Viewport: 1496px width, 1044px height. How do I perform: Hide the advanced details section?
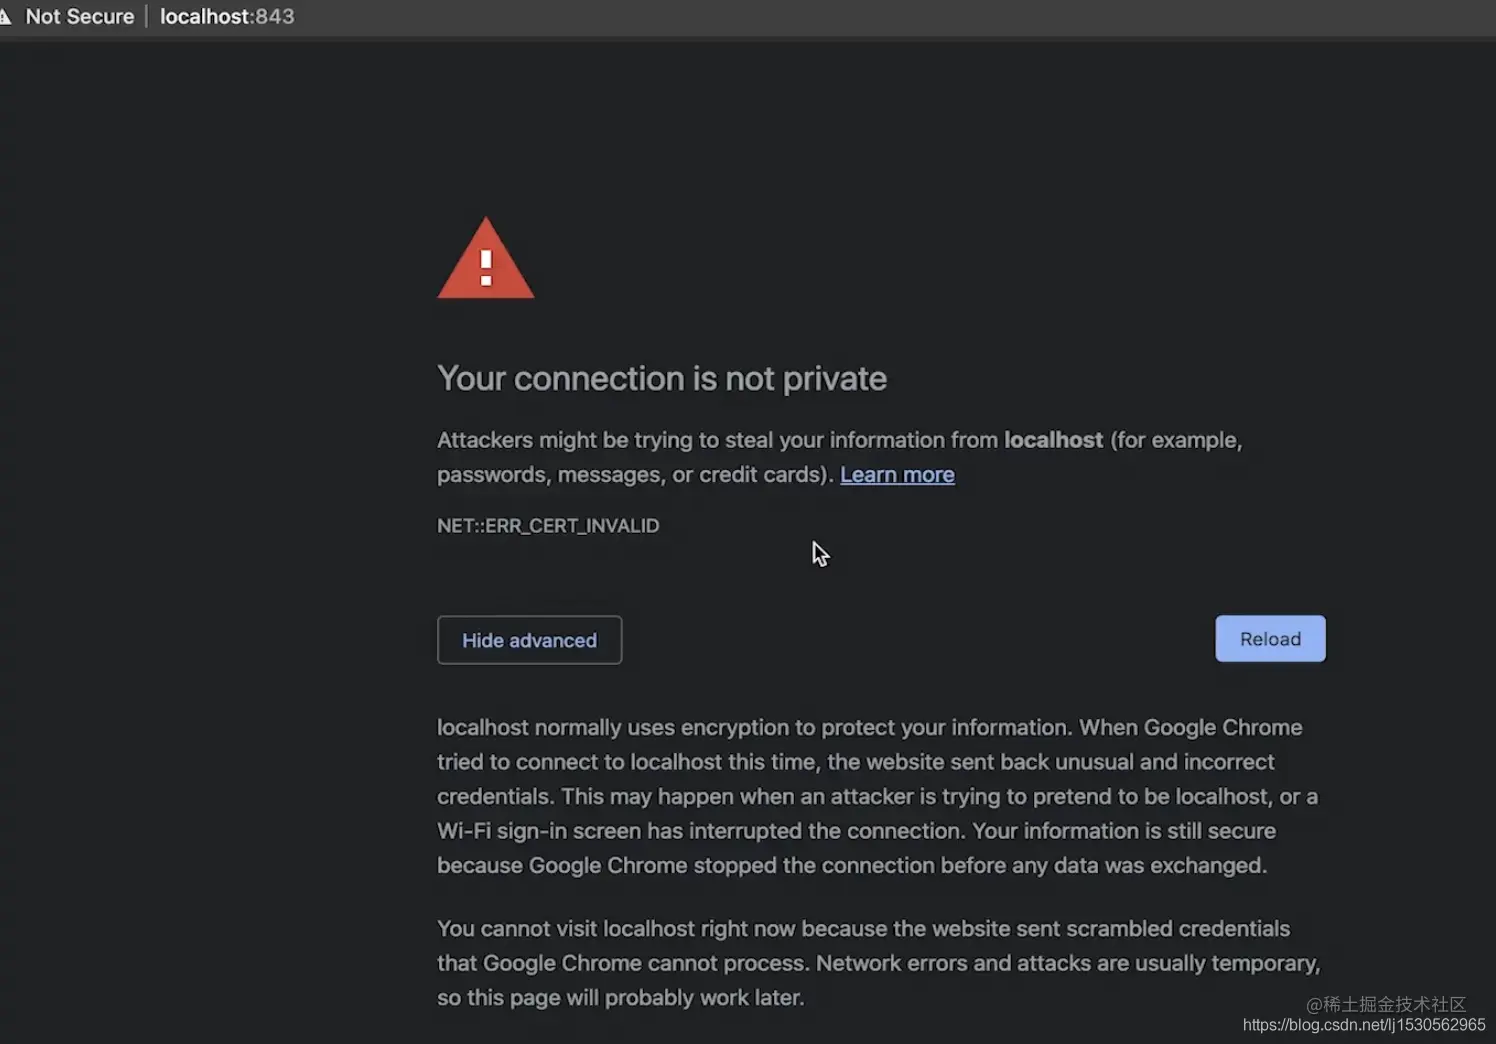point(529,640)
